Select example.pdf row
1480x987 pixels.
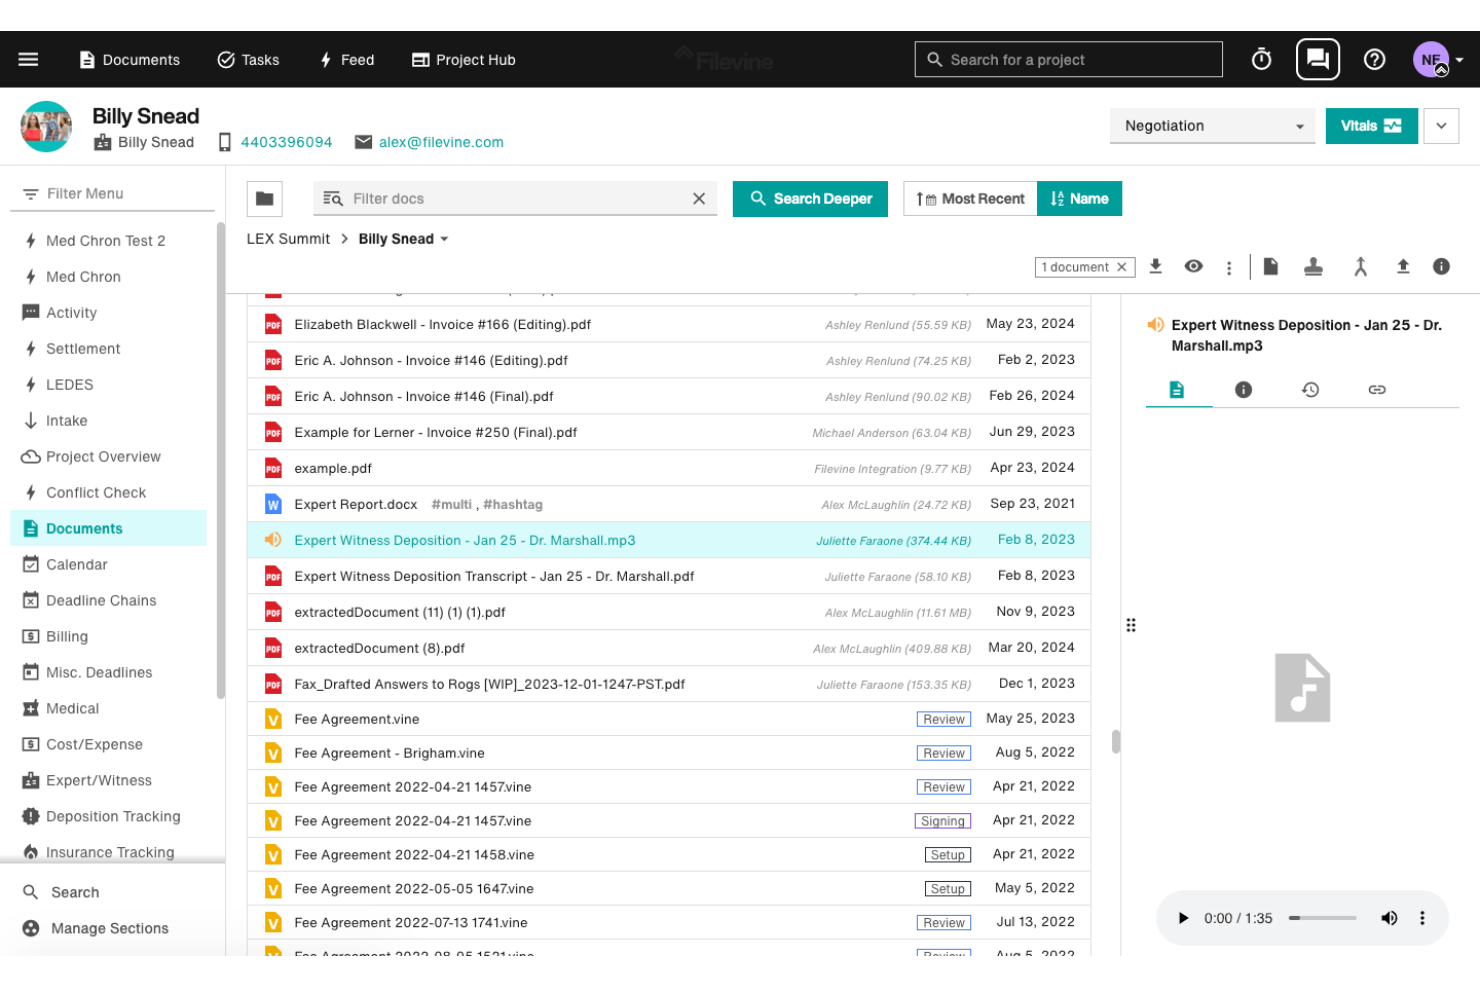669,468
